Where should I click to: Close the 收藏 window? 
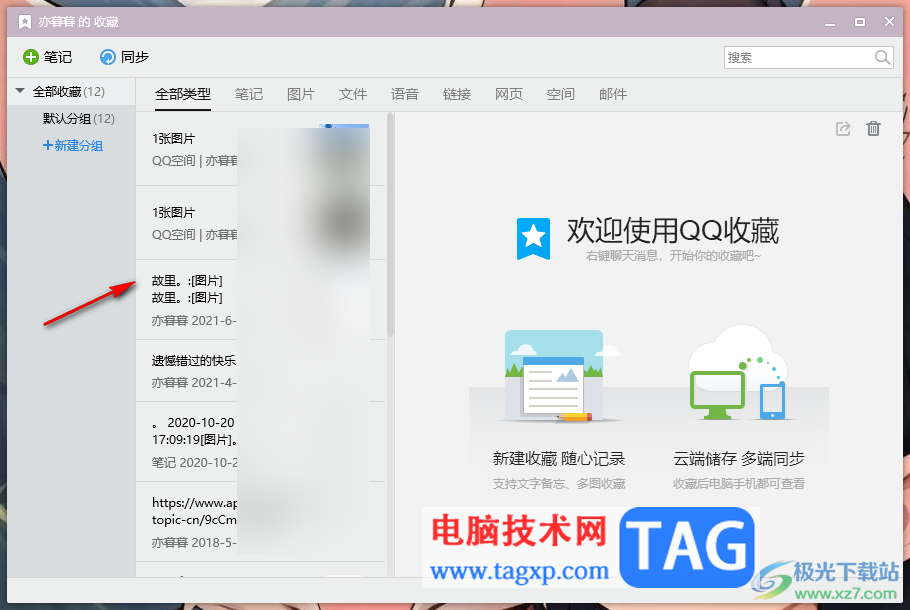(x=889, y=21)
